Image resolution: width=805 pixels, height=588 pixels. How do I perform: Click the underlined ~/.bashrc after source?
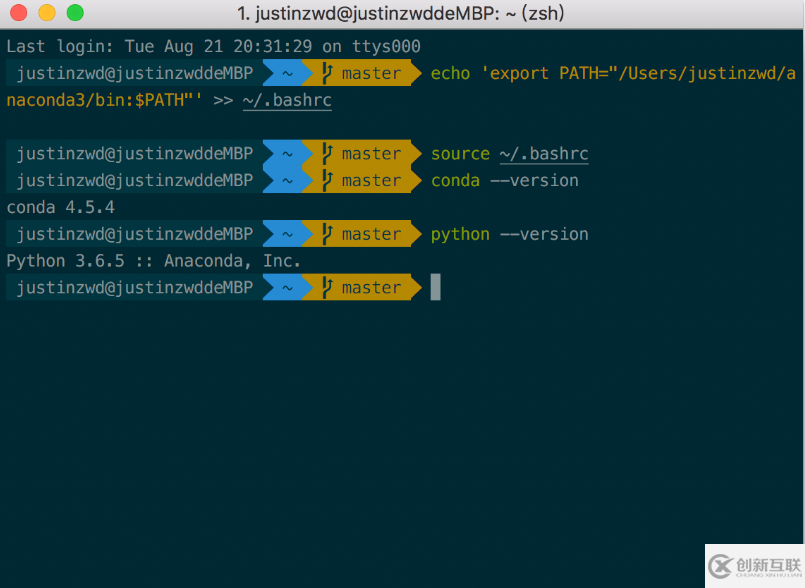tap(544, 154)
